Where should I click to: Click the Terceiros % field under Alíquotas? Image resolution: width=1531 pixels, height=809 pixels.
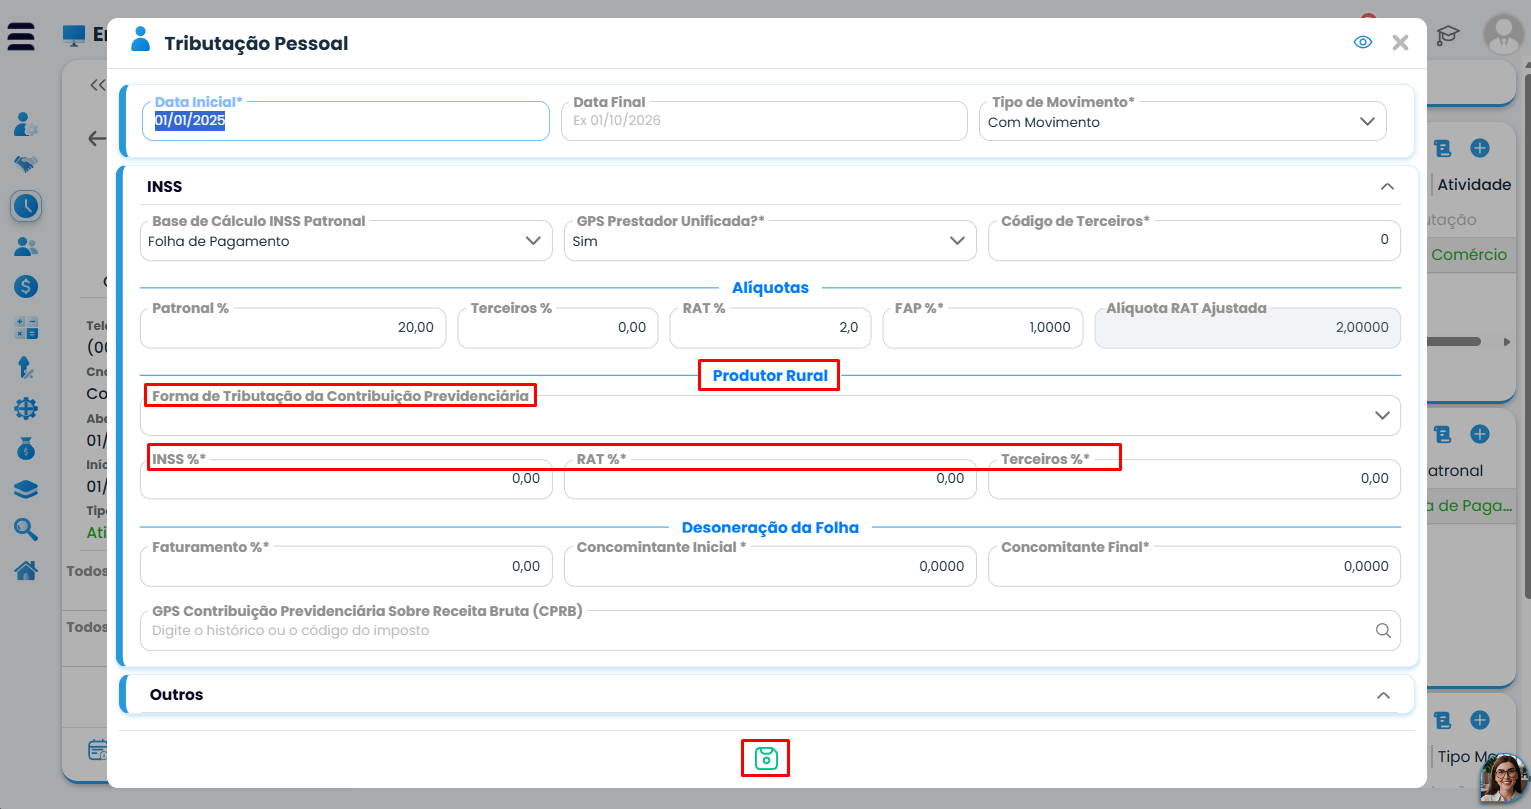558,327
